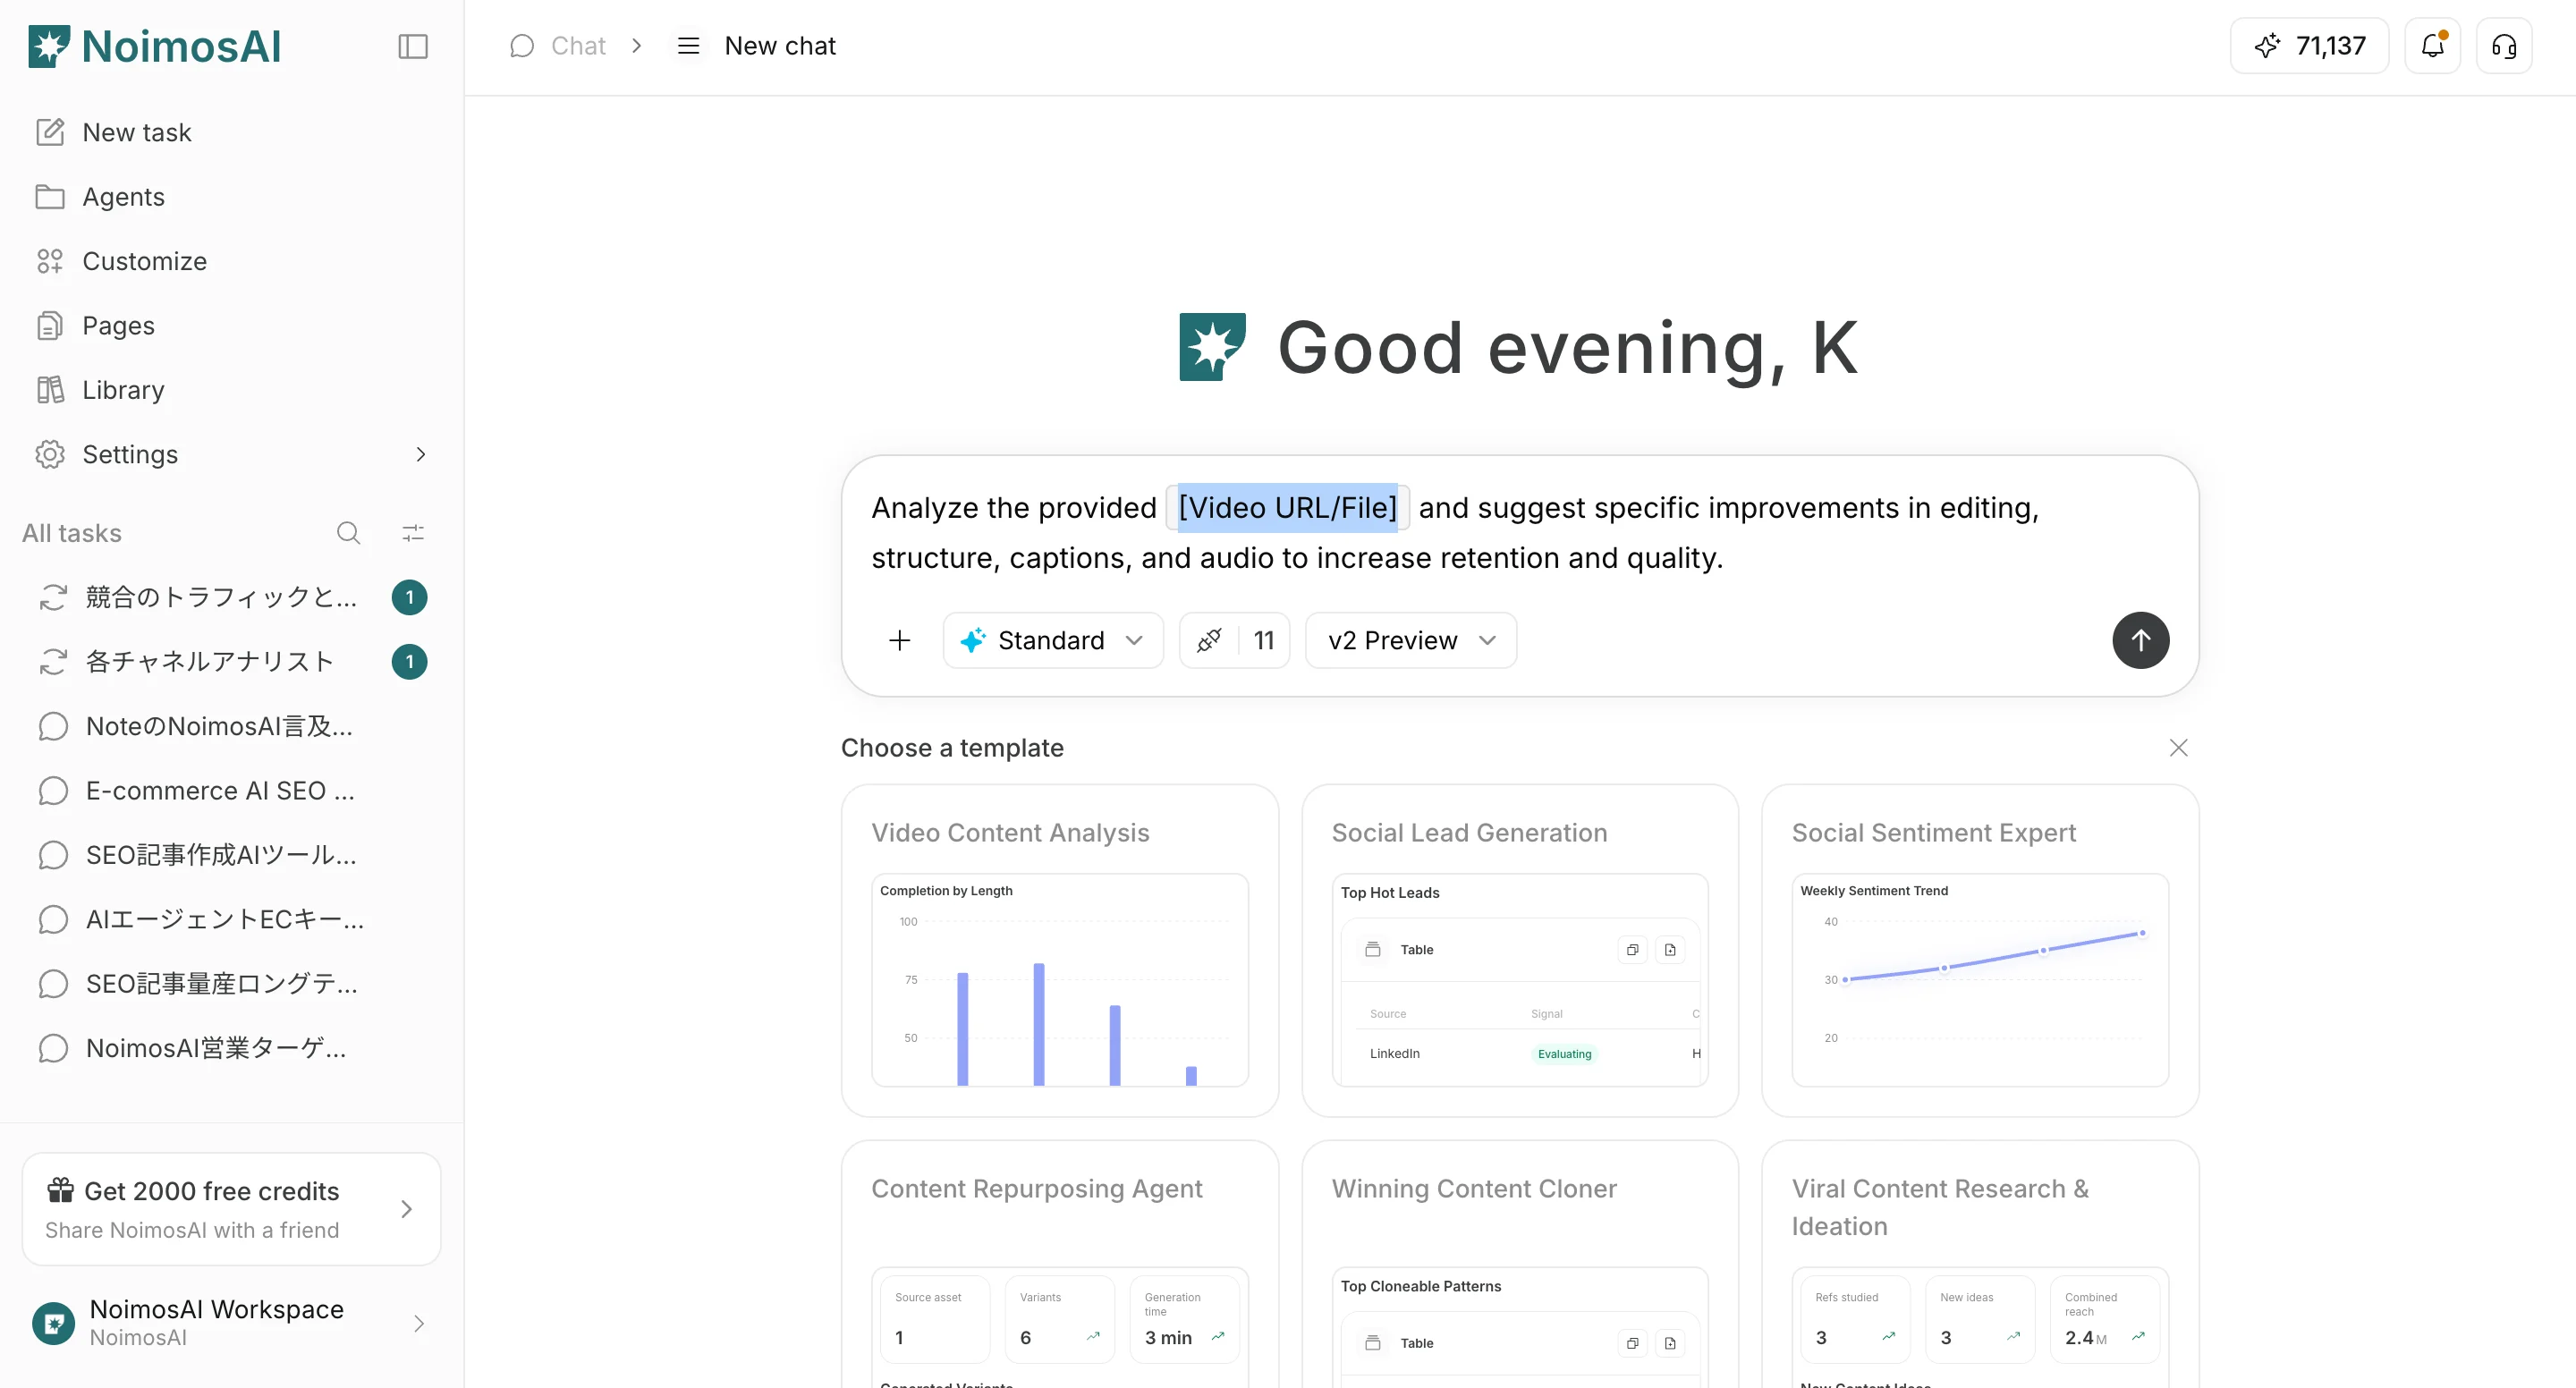Go to Customize in sidebar

[232, 261]
